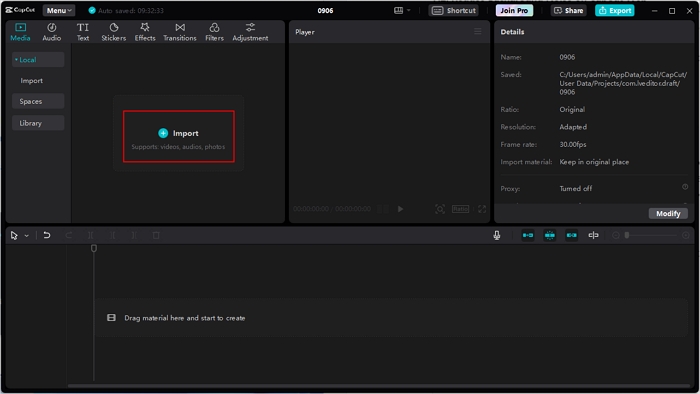Viewport: 700px width, 394px height.
Task: Select Spaces in media sidebar
Action: pyautogui.click(x=38, y=101)
